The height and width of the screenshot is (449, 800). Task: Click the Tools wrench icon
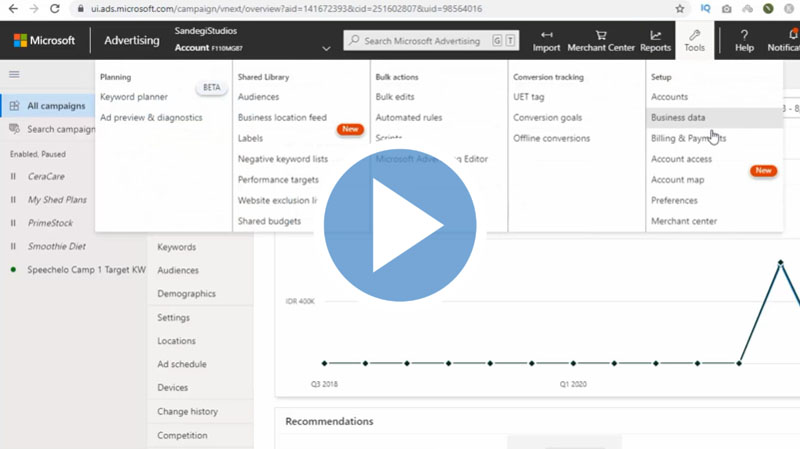click(694, 35)
